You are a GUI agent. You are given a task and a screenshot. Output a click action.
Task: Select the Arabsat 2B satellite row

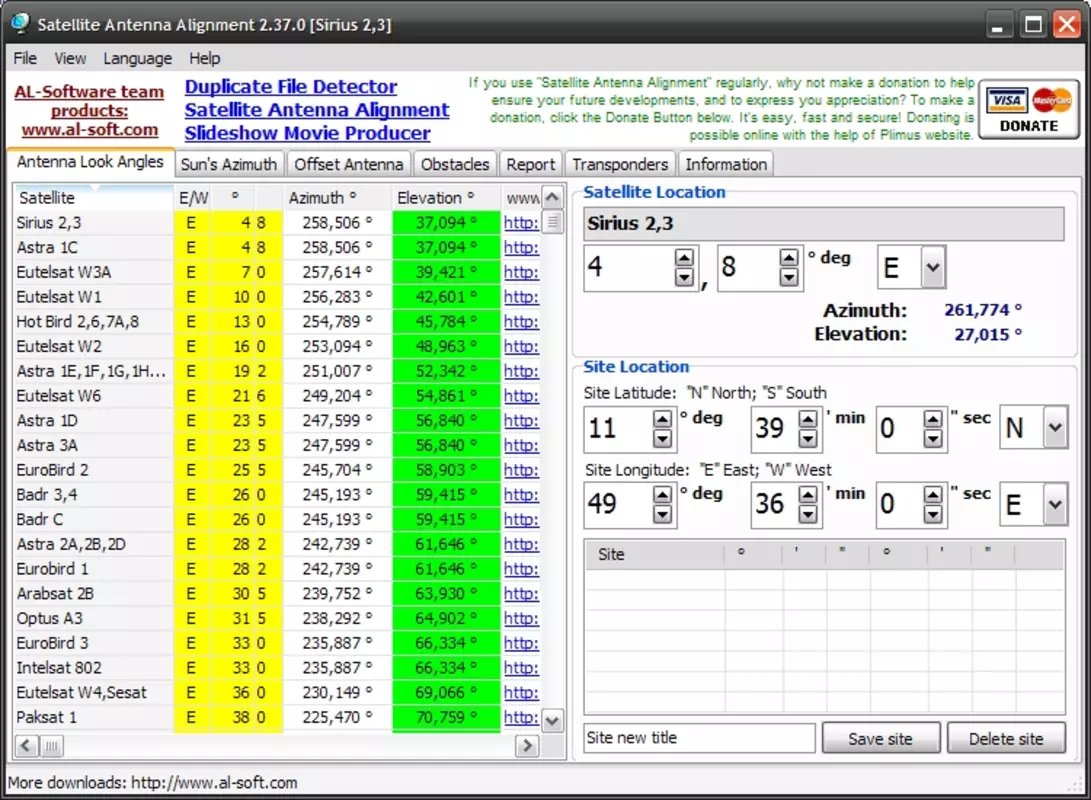(277, 594)
